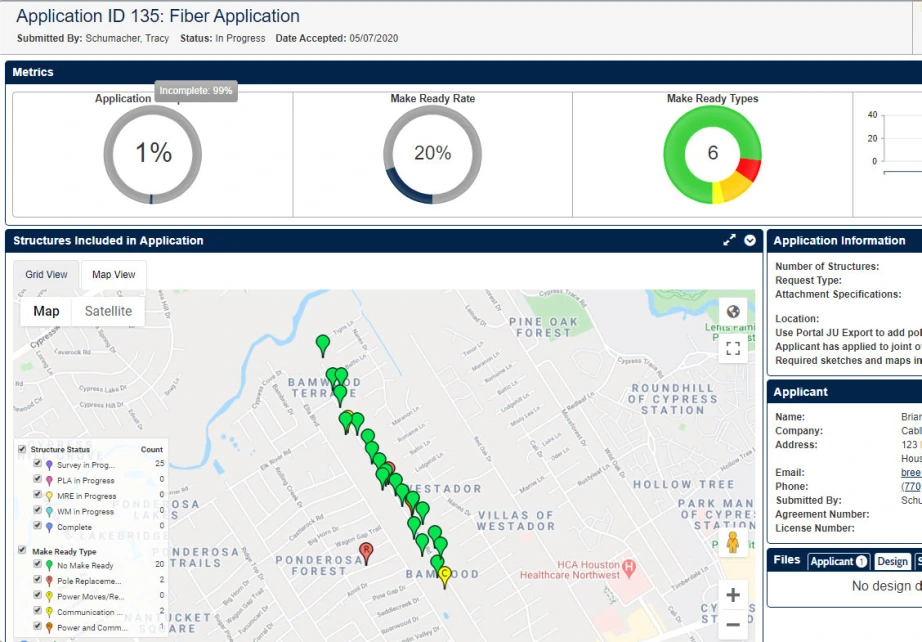The width and height of the screenshot is (922, 642).
Task: Click the Street View pegman icon
Action: click(x=733, y=542)
